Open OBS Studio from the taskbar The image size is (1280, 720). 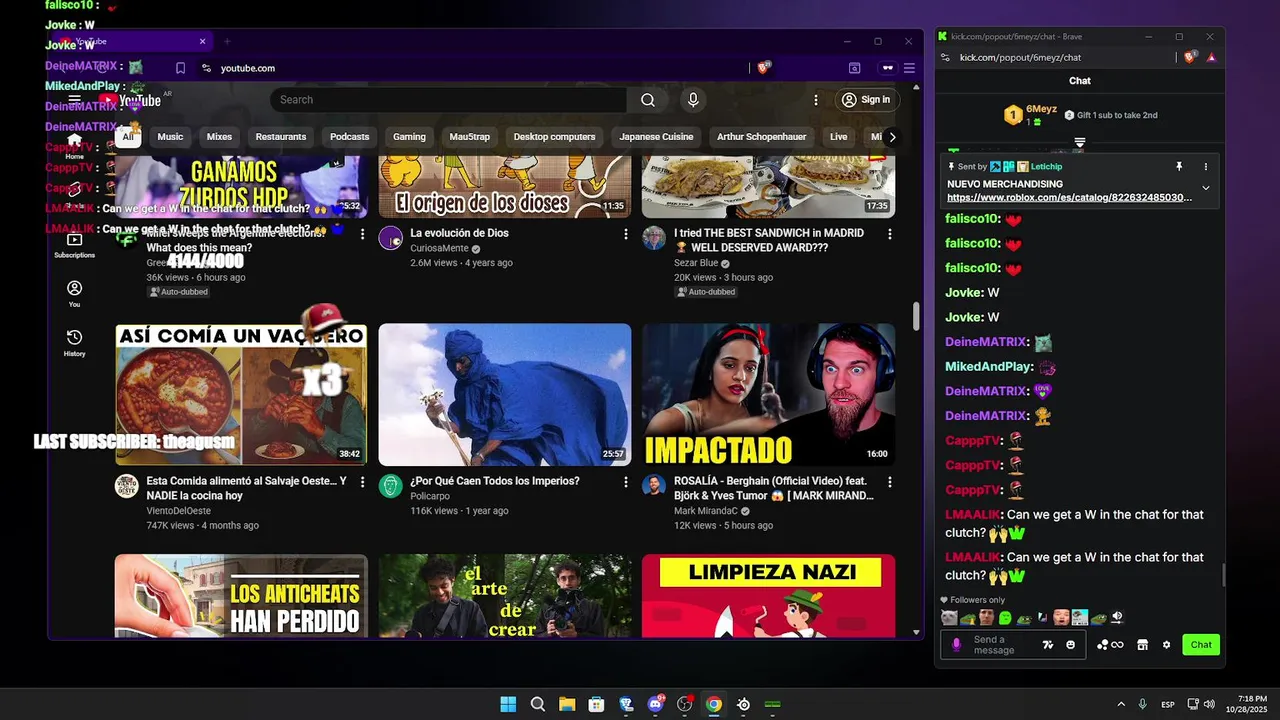click(685, 704)
